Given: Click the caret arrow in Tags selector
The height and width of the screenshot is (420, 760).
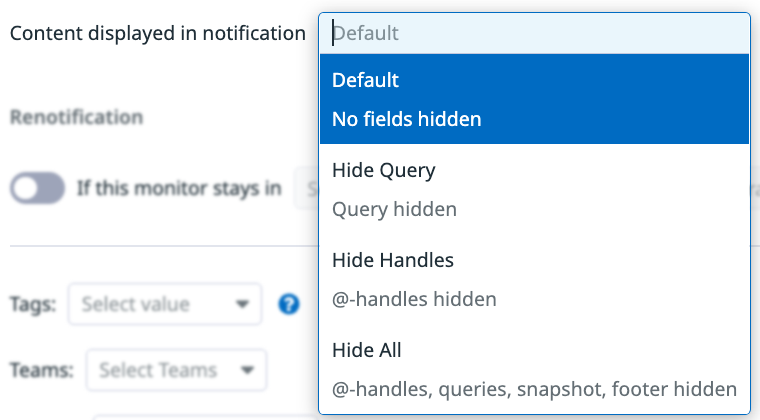Looking at the screenshot, I should [x=242, y=304].
